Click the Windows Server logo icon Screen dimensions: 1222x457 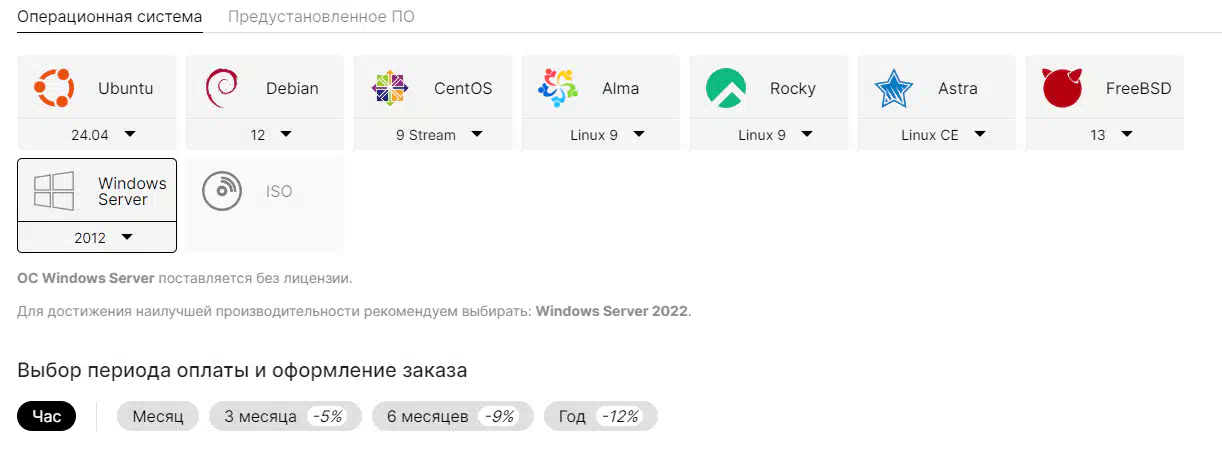click(54, 191)
